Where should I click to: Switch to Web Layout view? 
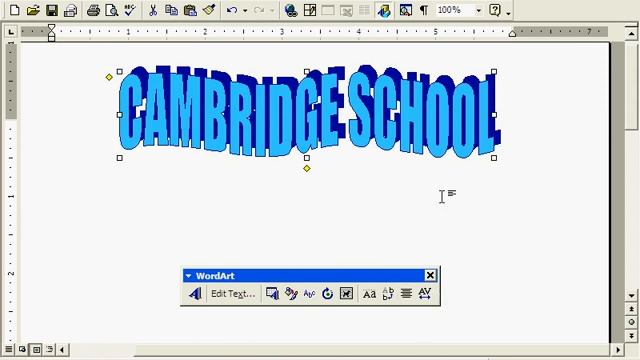22,349
